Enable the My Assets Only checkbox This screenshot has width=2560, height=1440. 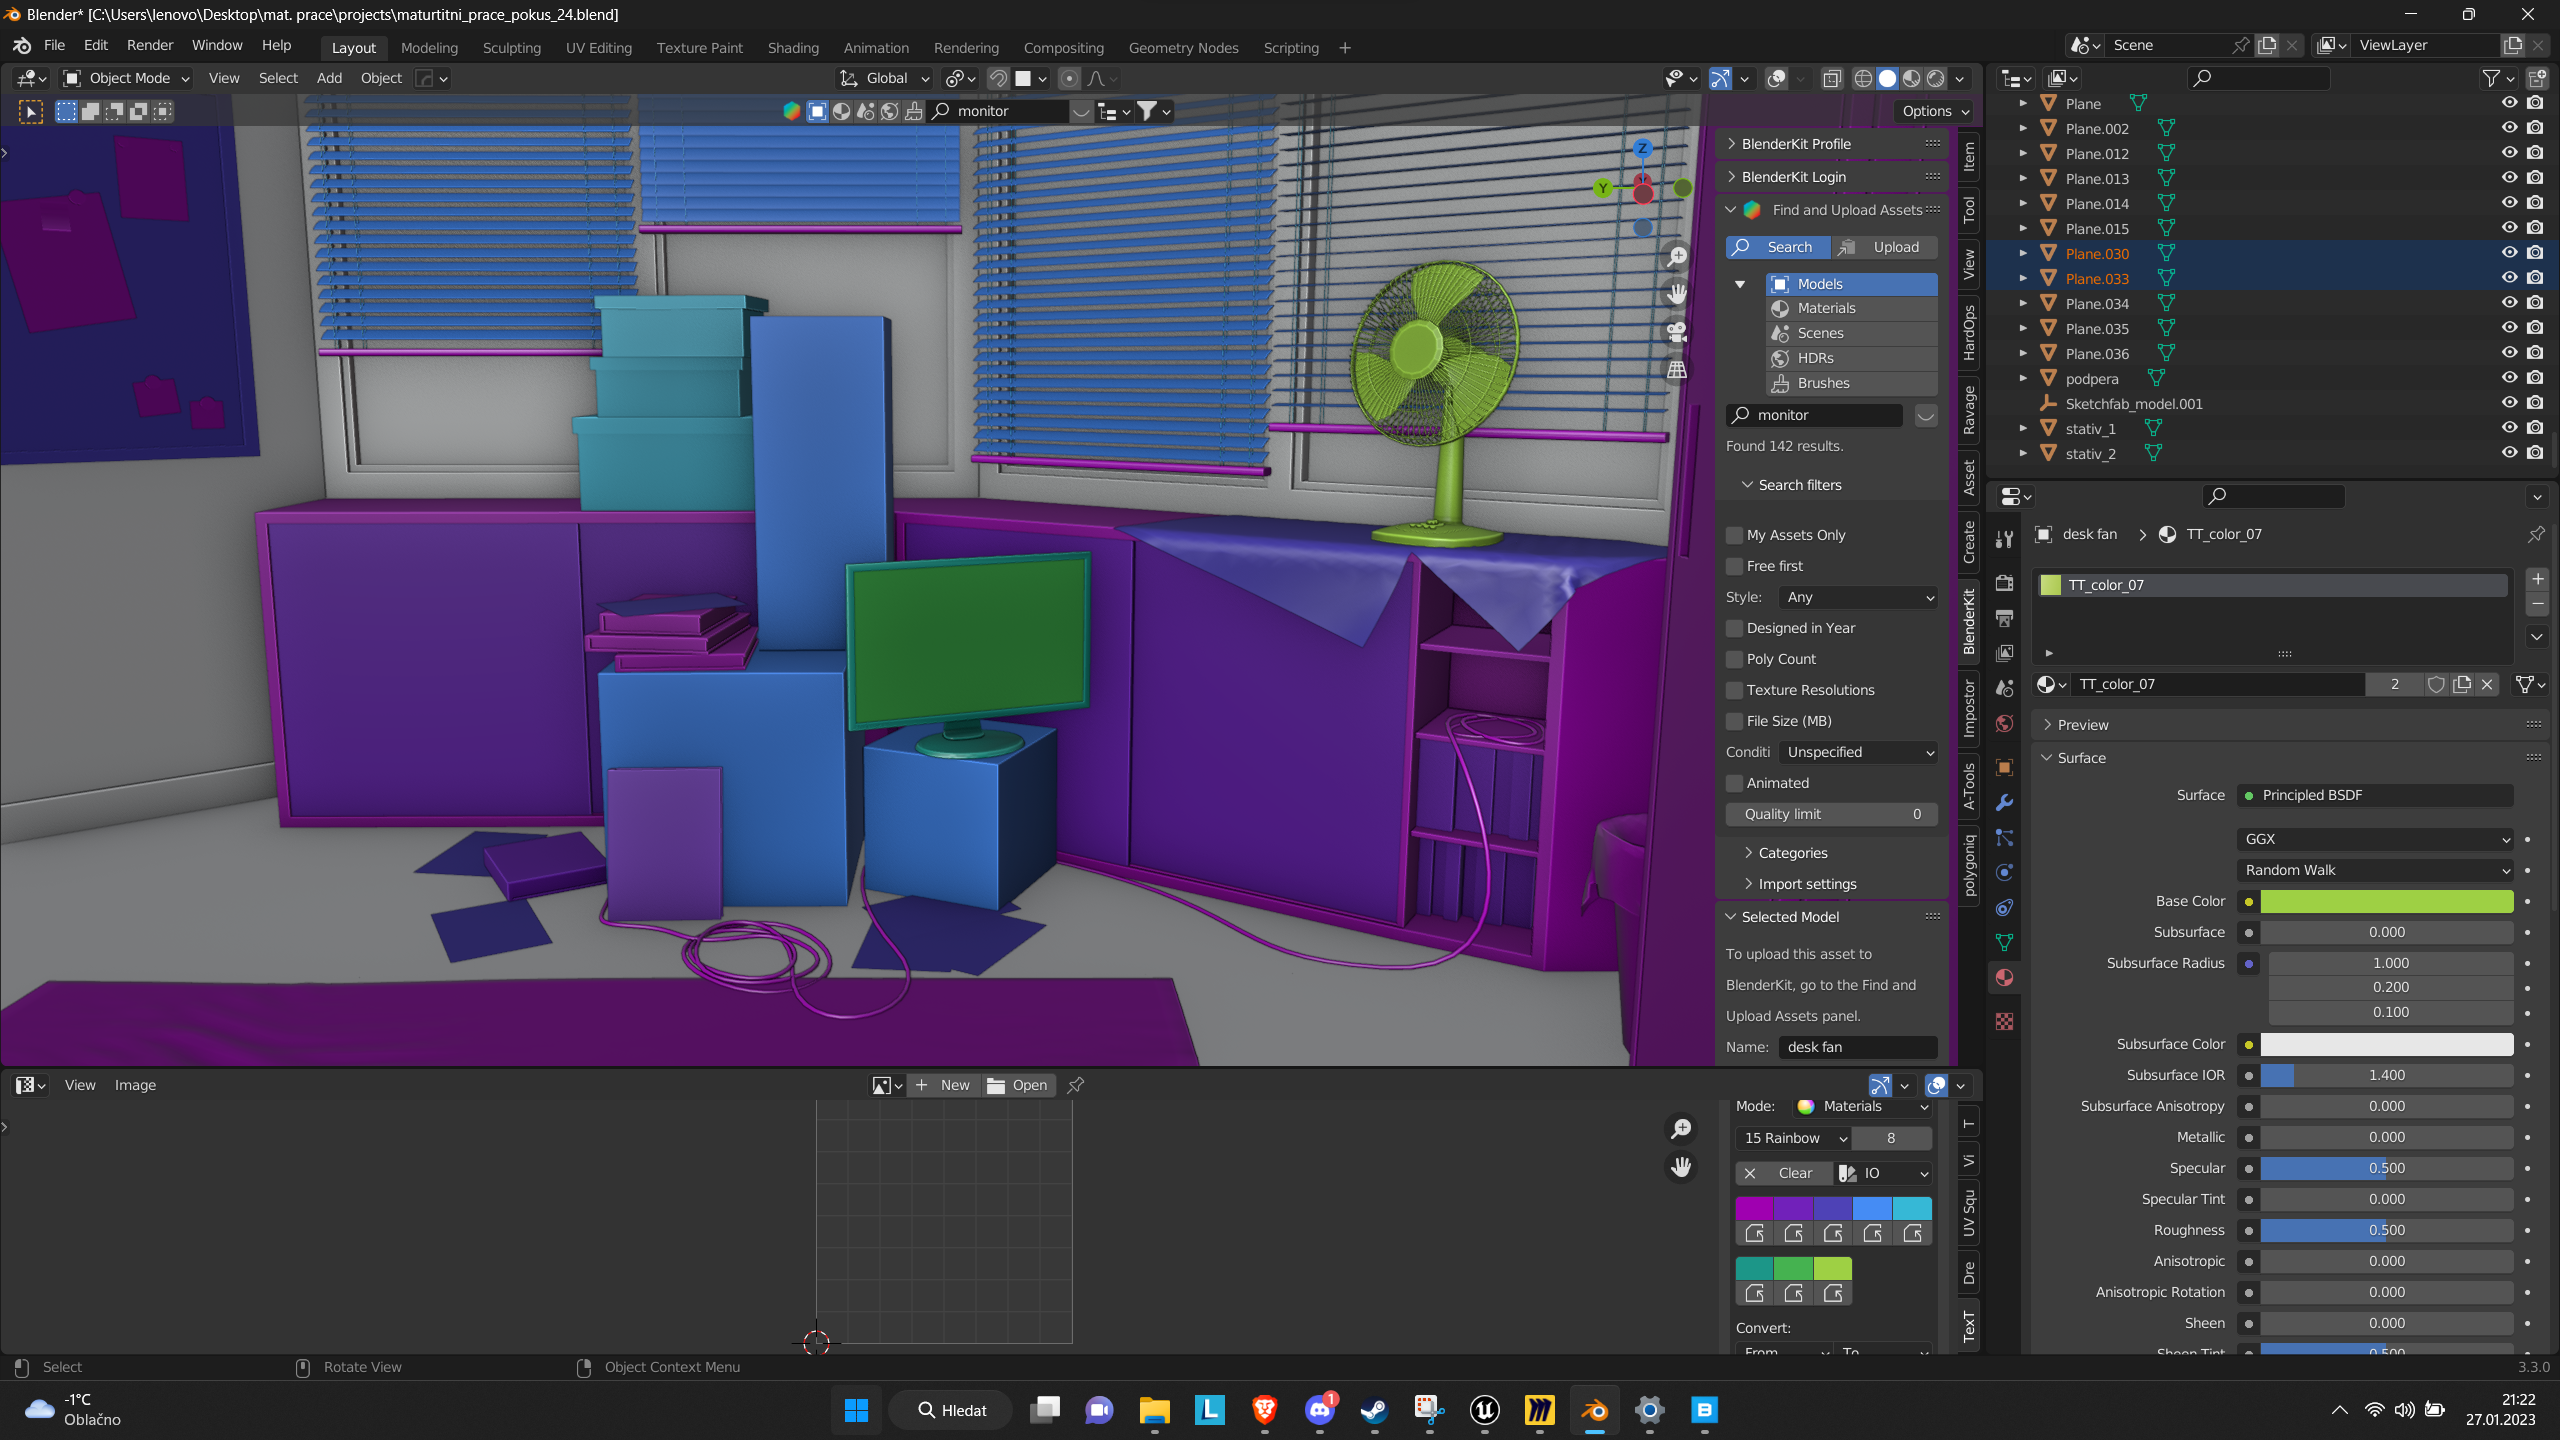[1735, 535]
